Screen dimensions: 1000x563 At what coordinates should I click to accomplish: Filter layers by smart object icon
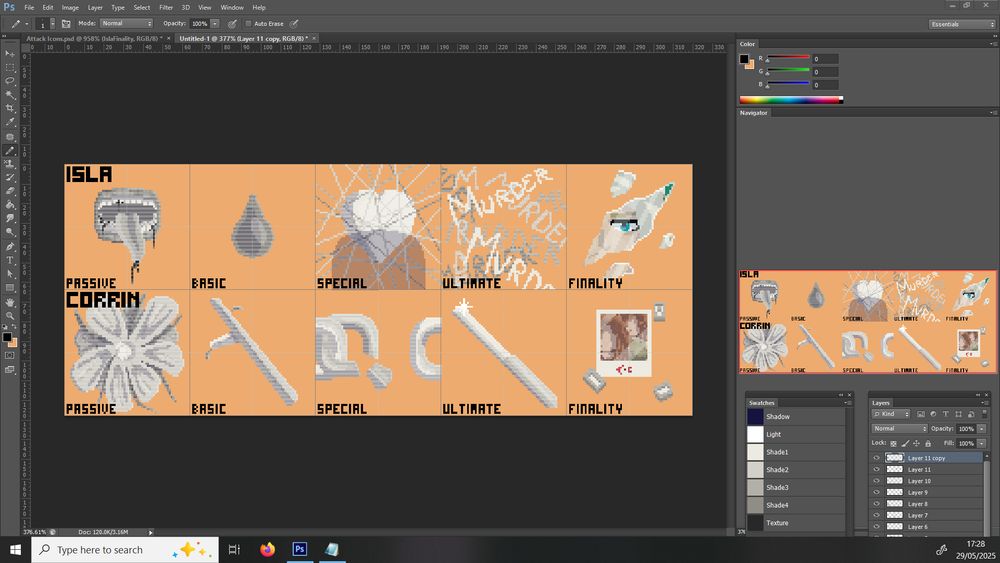[971, 414]
